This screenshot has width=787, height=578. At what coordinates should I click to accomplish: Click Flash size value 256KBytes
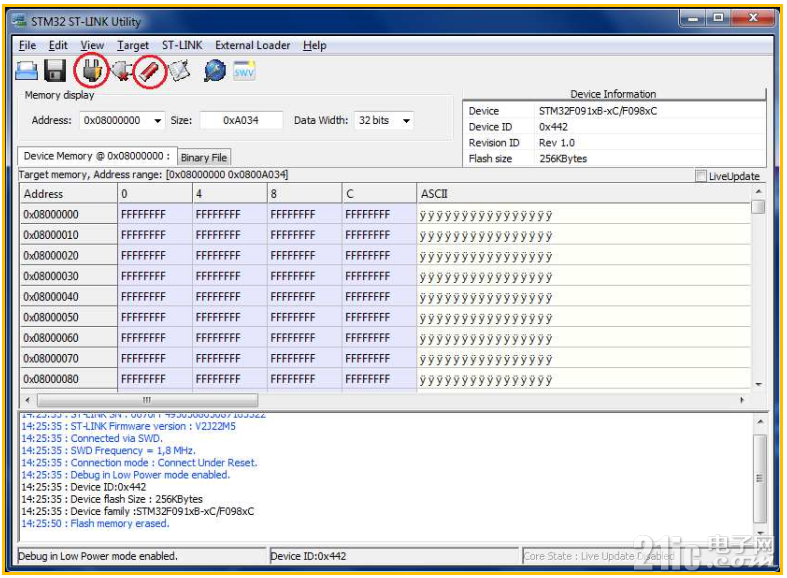tap(563, 159)
